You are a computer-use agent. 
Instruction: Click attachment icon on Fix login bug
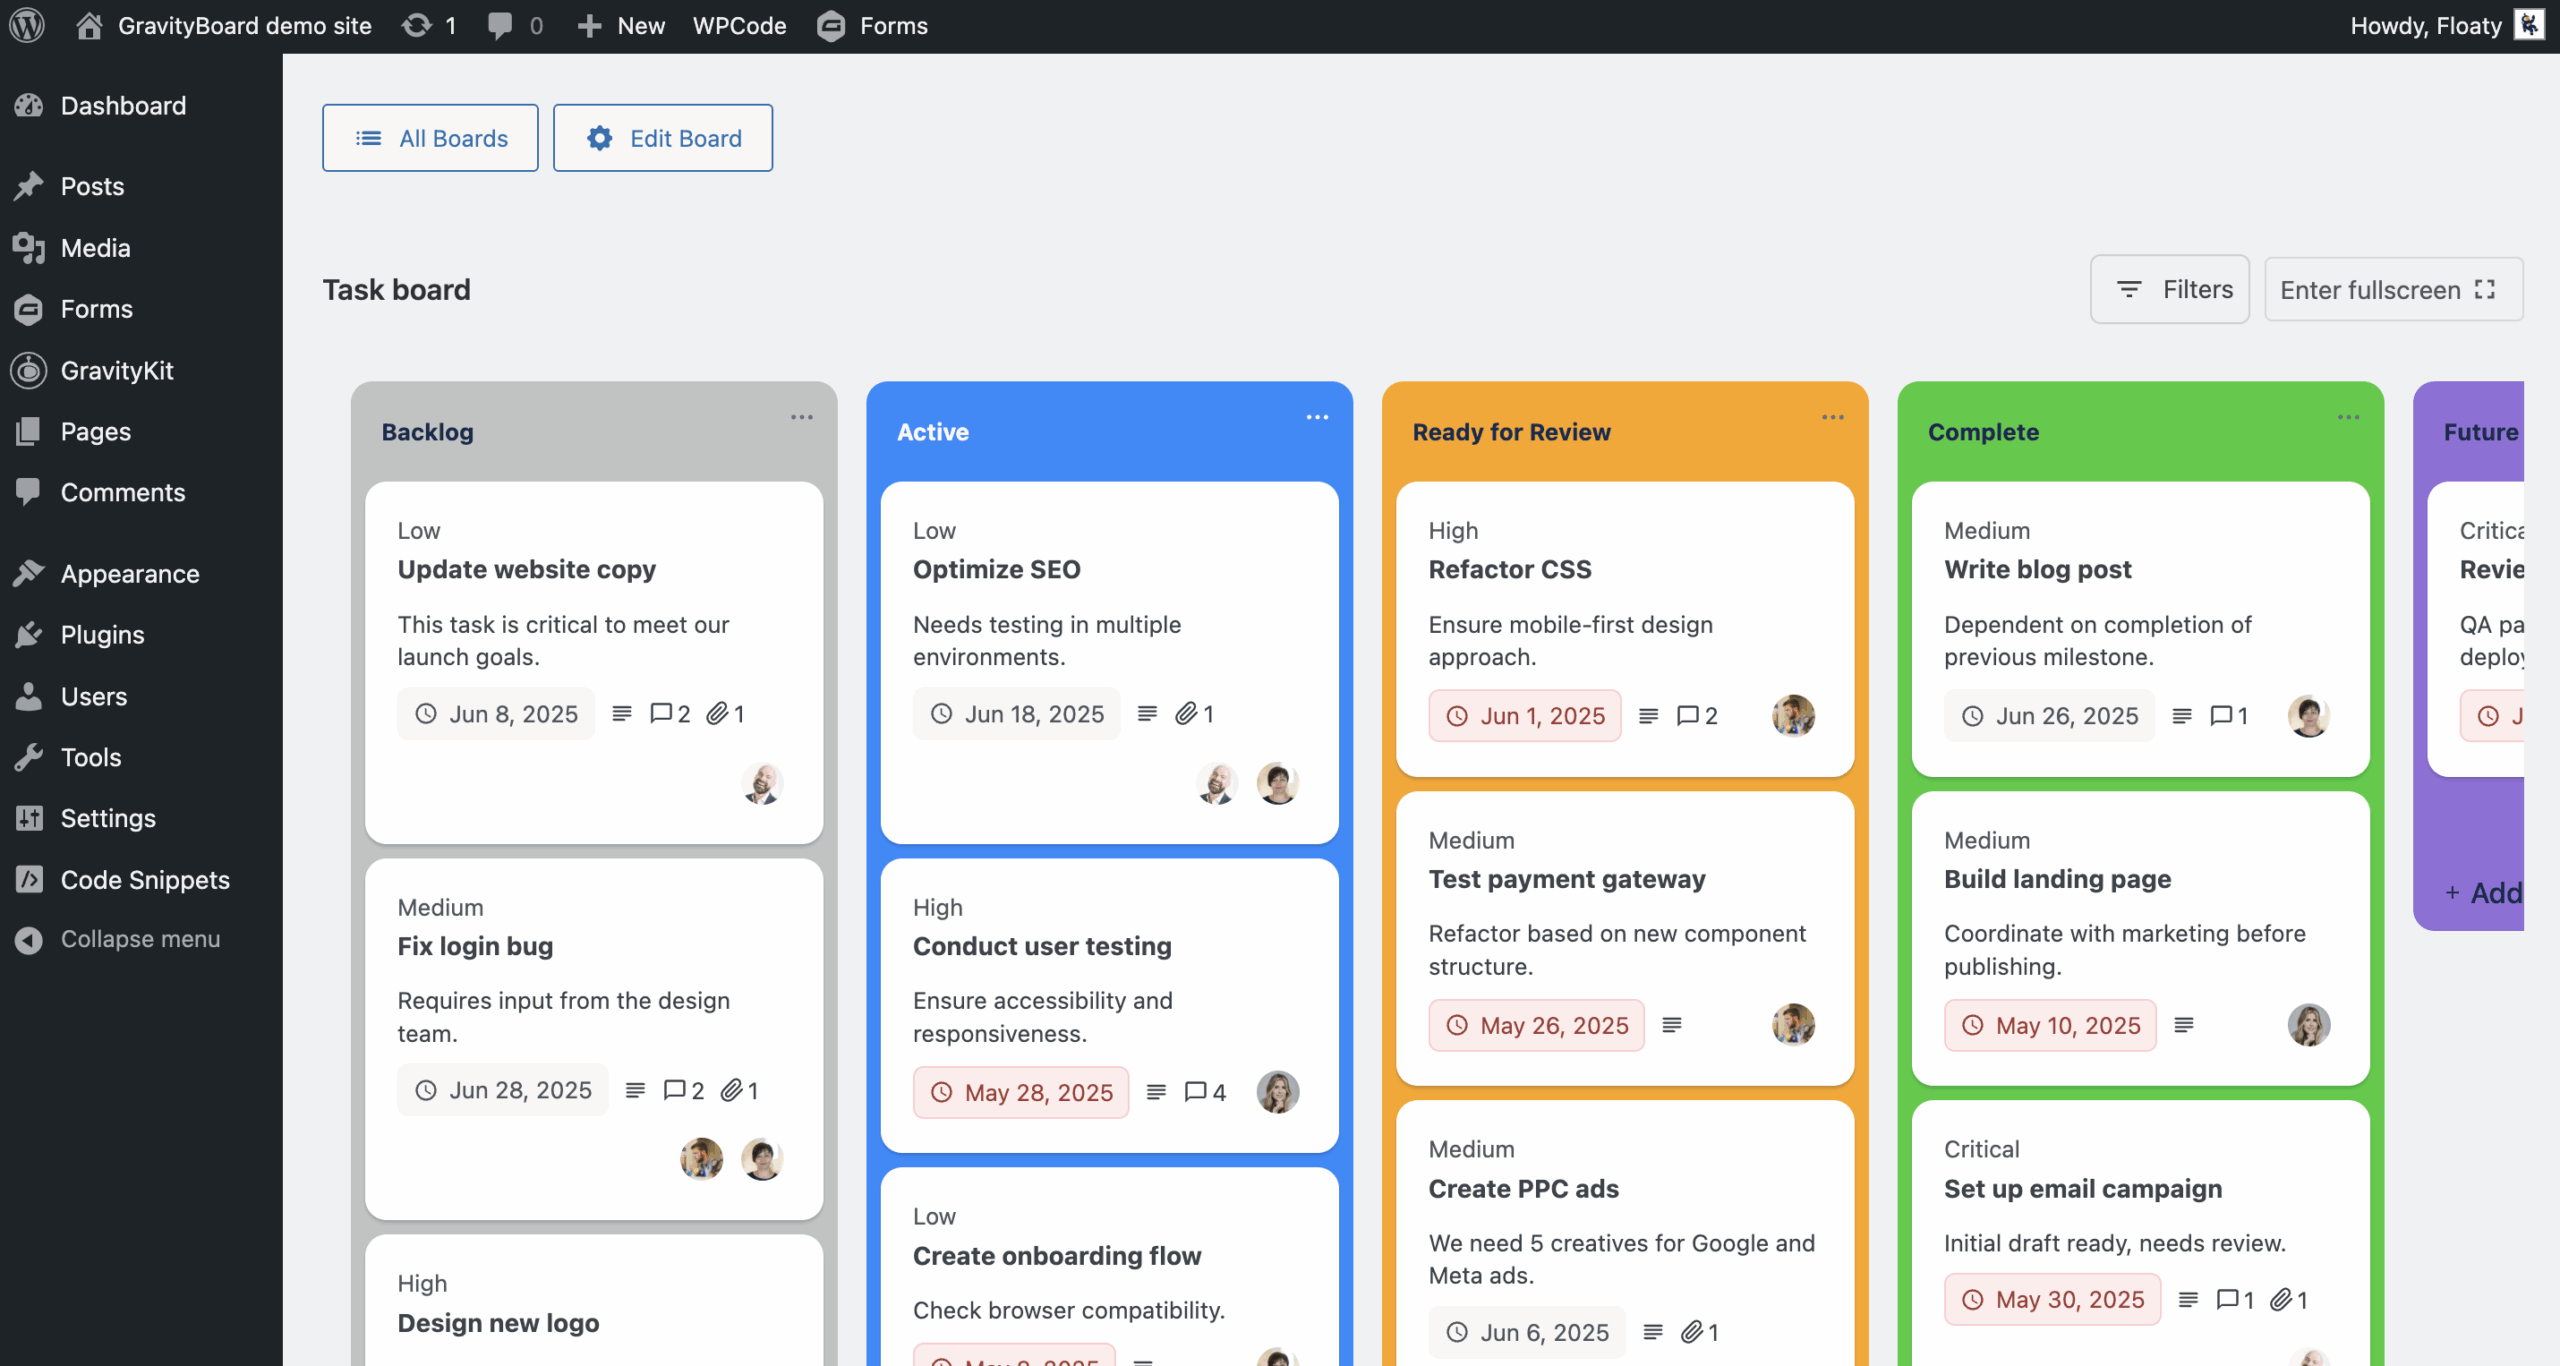739,1090
